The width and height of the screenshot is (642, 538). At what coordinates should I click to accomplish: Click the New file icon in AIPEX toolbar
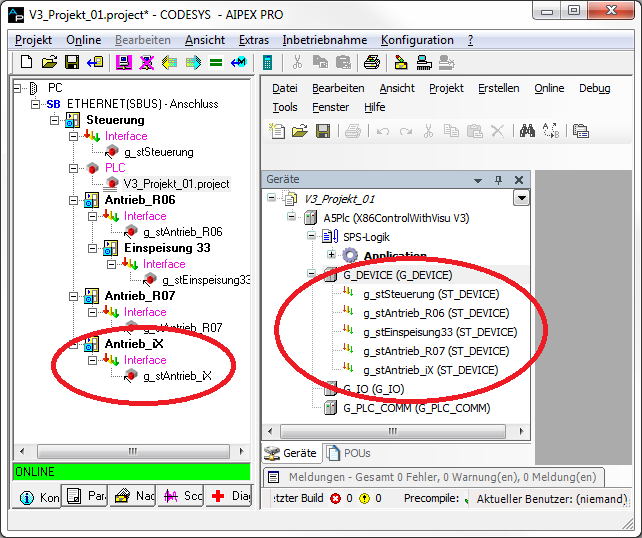click(27, 62)
